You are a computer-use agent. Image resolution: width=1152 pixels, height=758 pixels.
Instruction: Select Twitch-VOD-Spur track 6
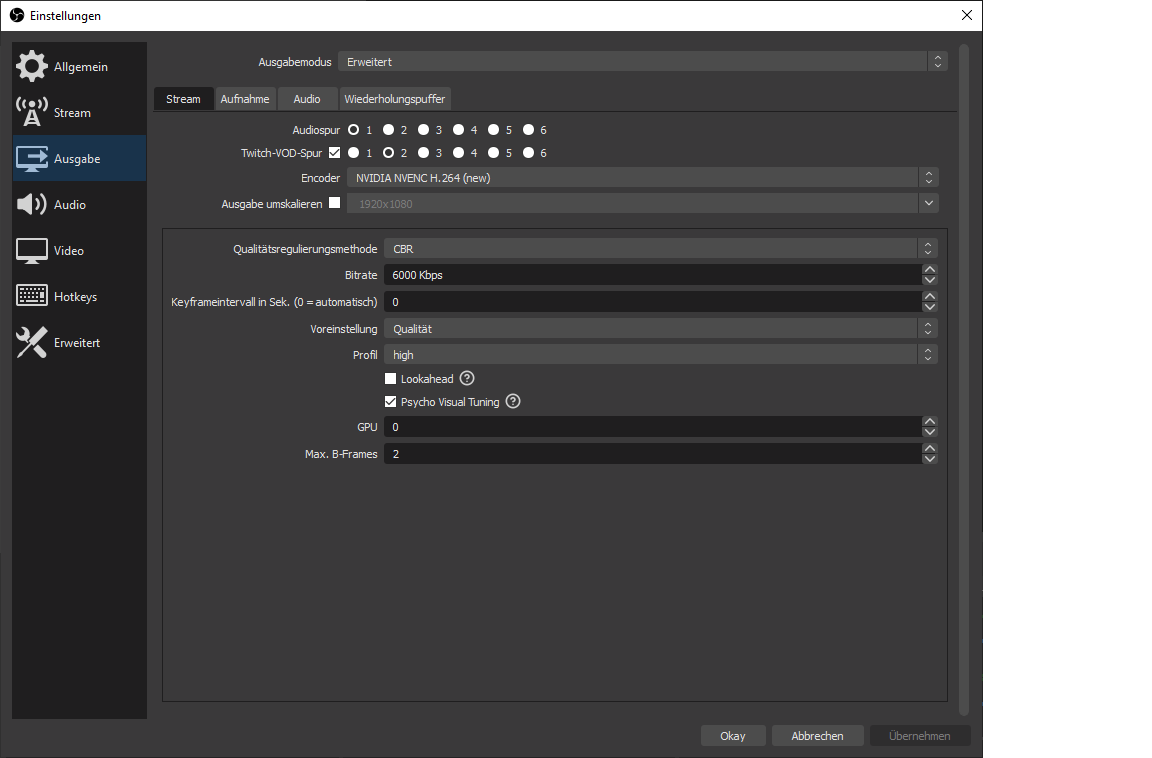pos(528,153)
